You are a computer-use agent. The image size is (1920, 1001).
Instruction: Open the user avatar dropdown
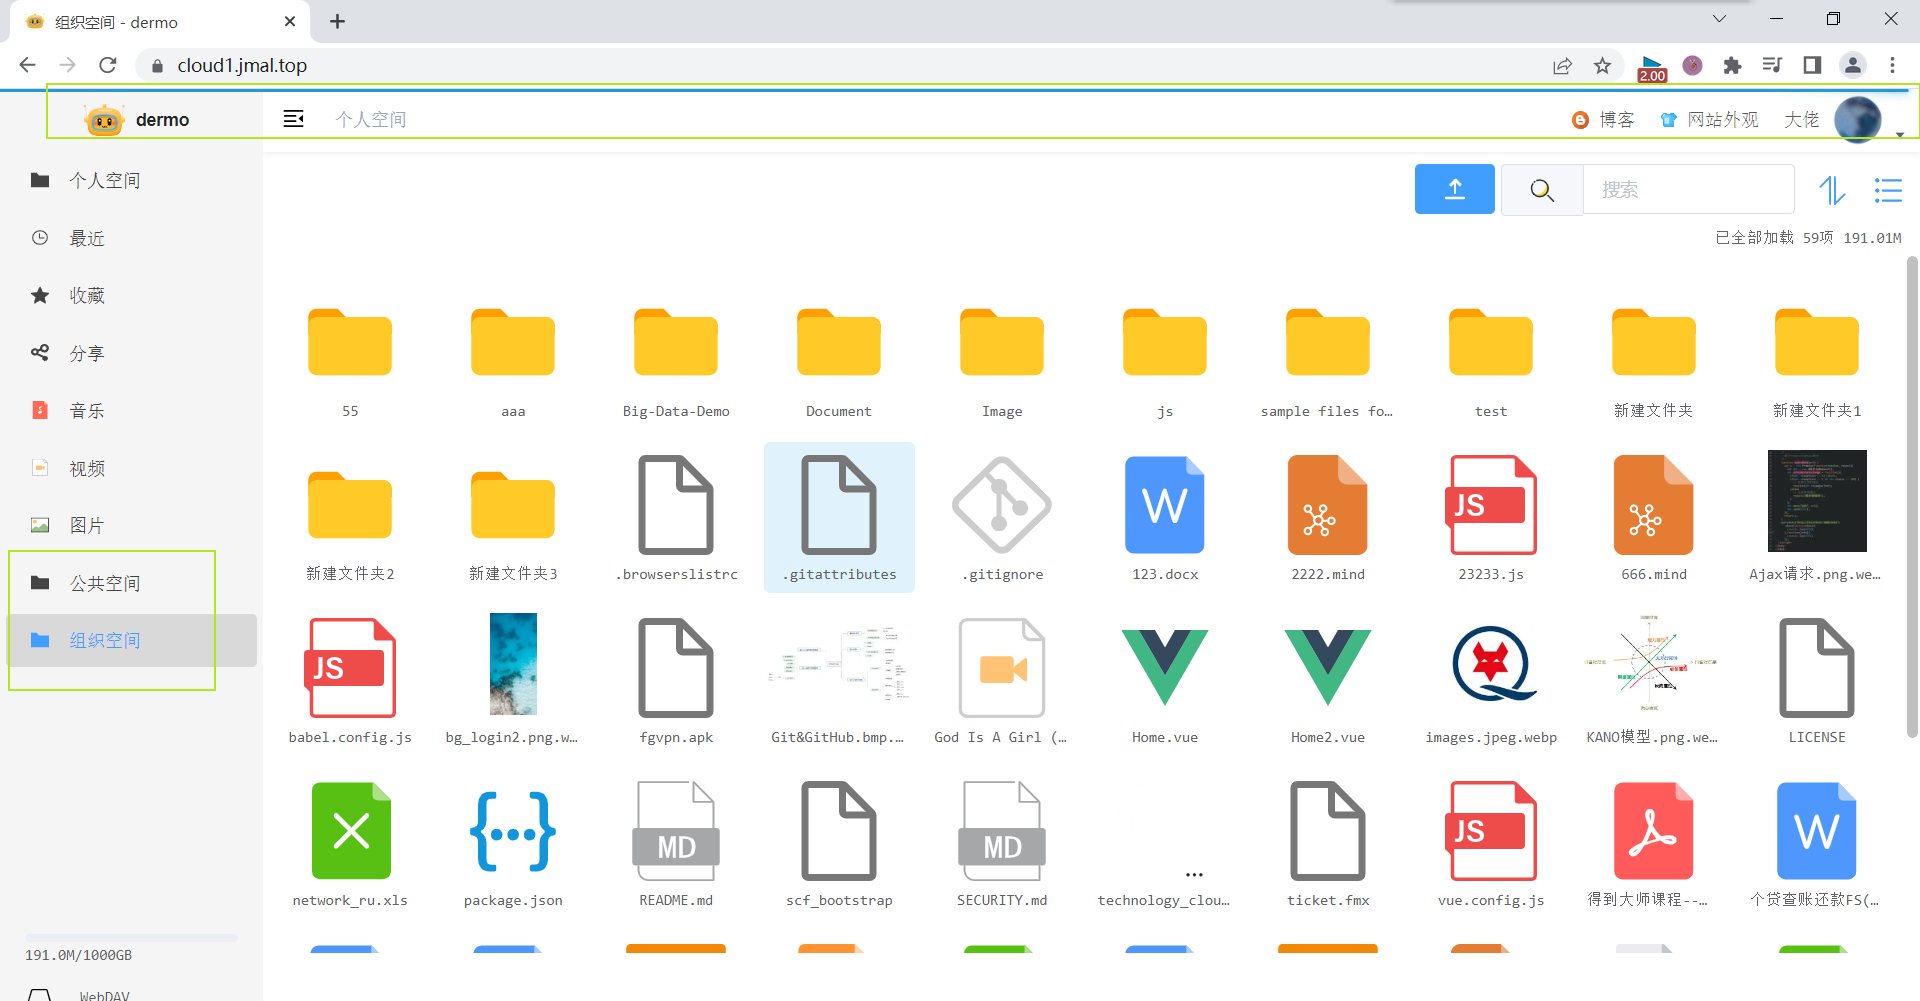click(1858, 118)
